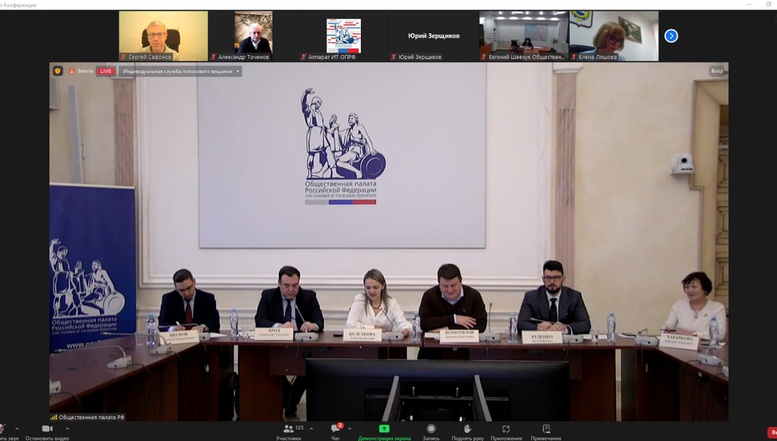This screenshot has height=441, width=777.
Task: Select Аппарат ИТ ОПРФ participant thumbnail
Action: 343,36
